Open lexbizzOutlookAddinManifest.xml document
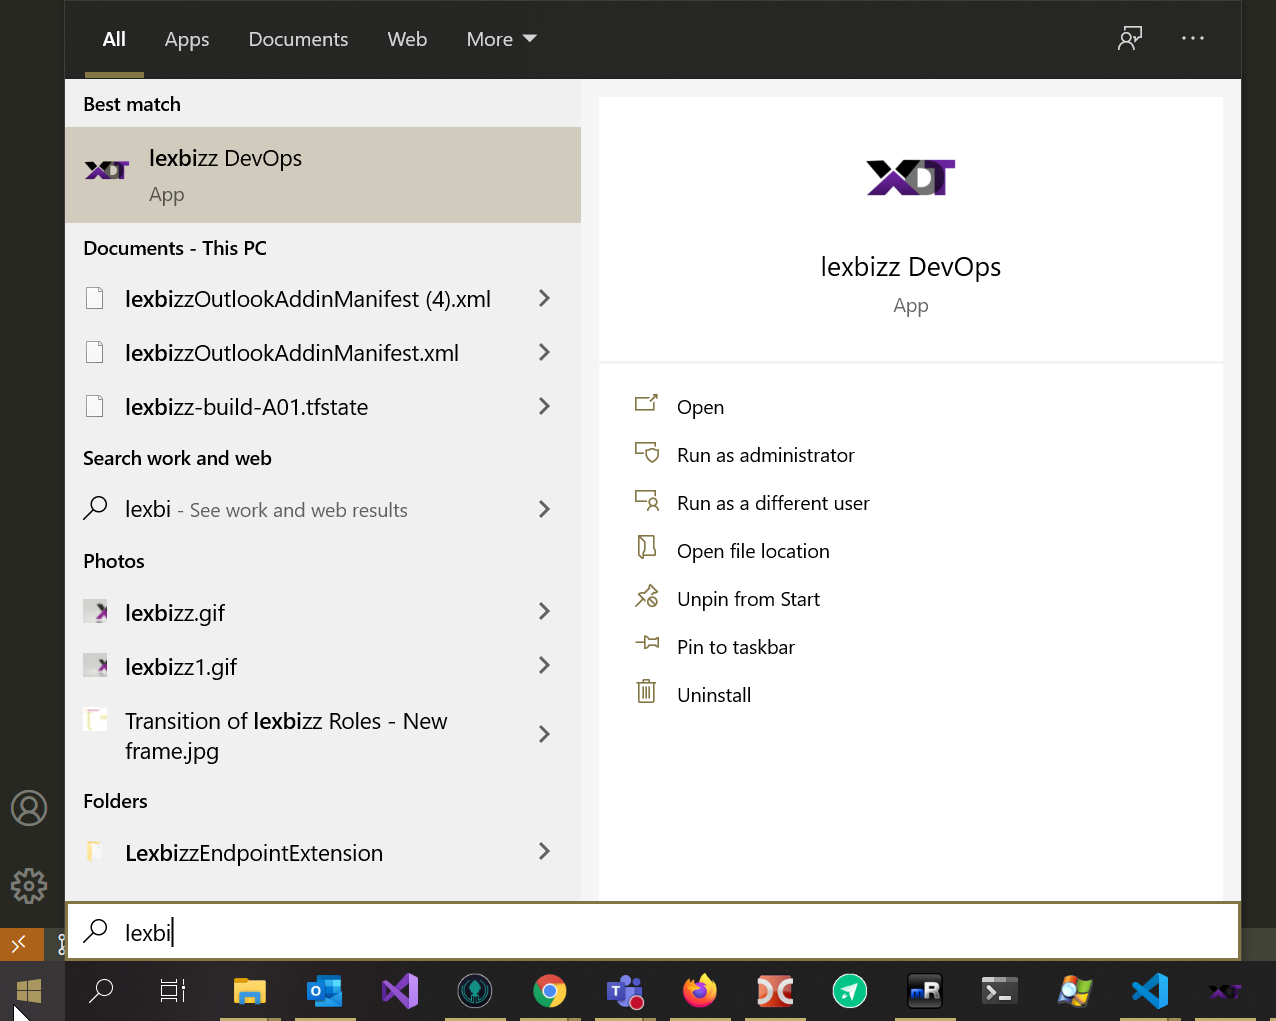This screenshot has width=1276, height=1021. (291, 353)
